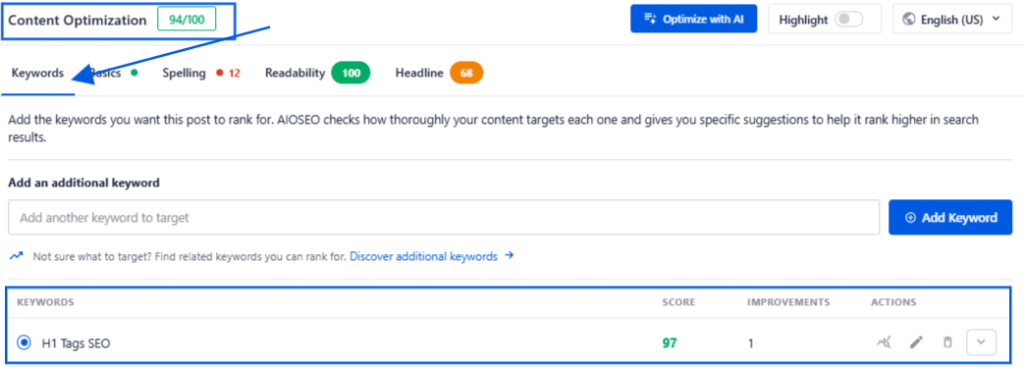This screenshot has width=1024, height=367.
Task: Click the Content Optimization title
Action: click(x=77, y=20)
